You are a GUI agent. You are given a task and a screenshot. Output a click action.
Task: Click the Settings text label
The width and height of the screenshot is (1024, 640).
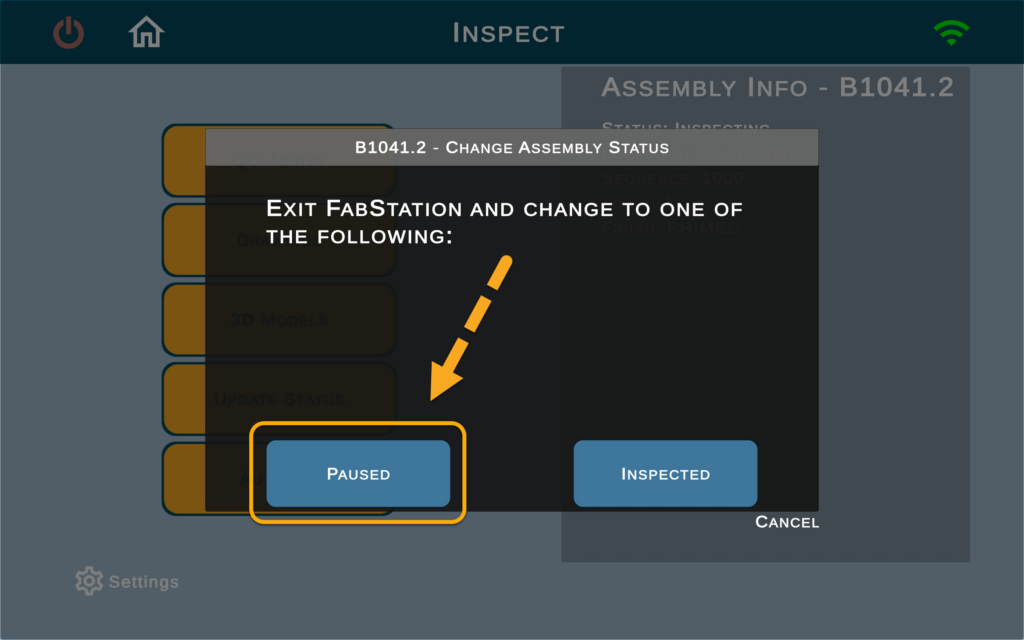[144, 581]
